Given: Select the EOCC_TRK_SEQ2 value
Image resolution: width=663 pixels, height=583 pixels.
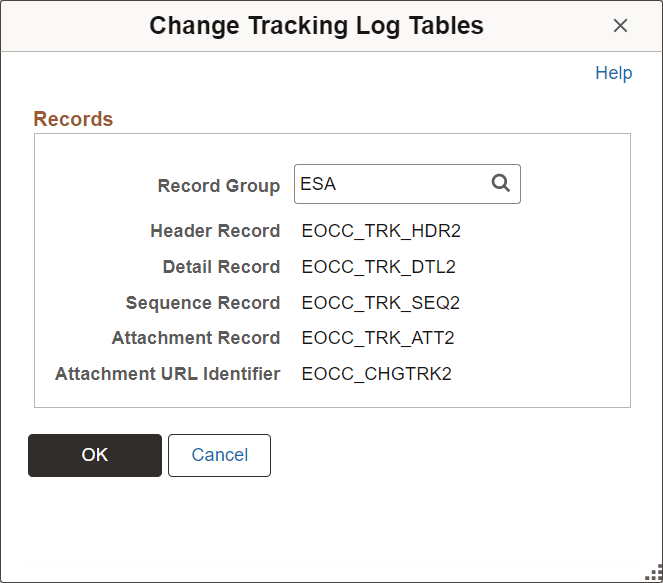Looking at the screenshot, I should pyautogui.click(x=381, y=303).
